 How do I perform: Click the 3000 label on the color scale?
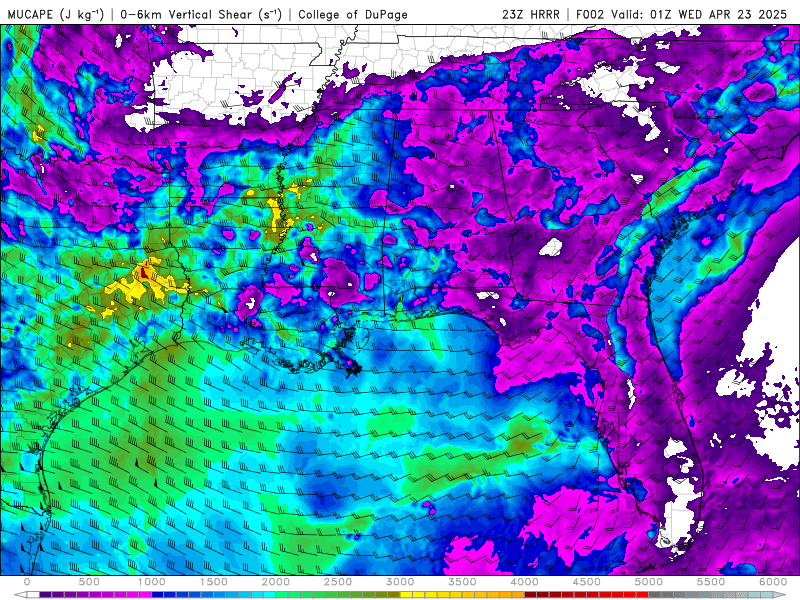[x=400, y=582]
